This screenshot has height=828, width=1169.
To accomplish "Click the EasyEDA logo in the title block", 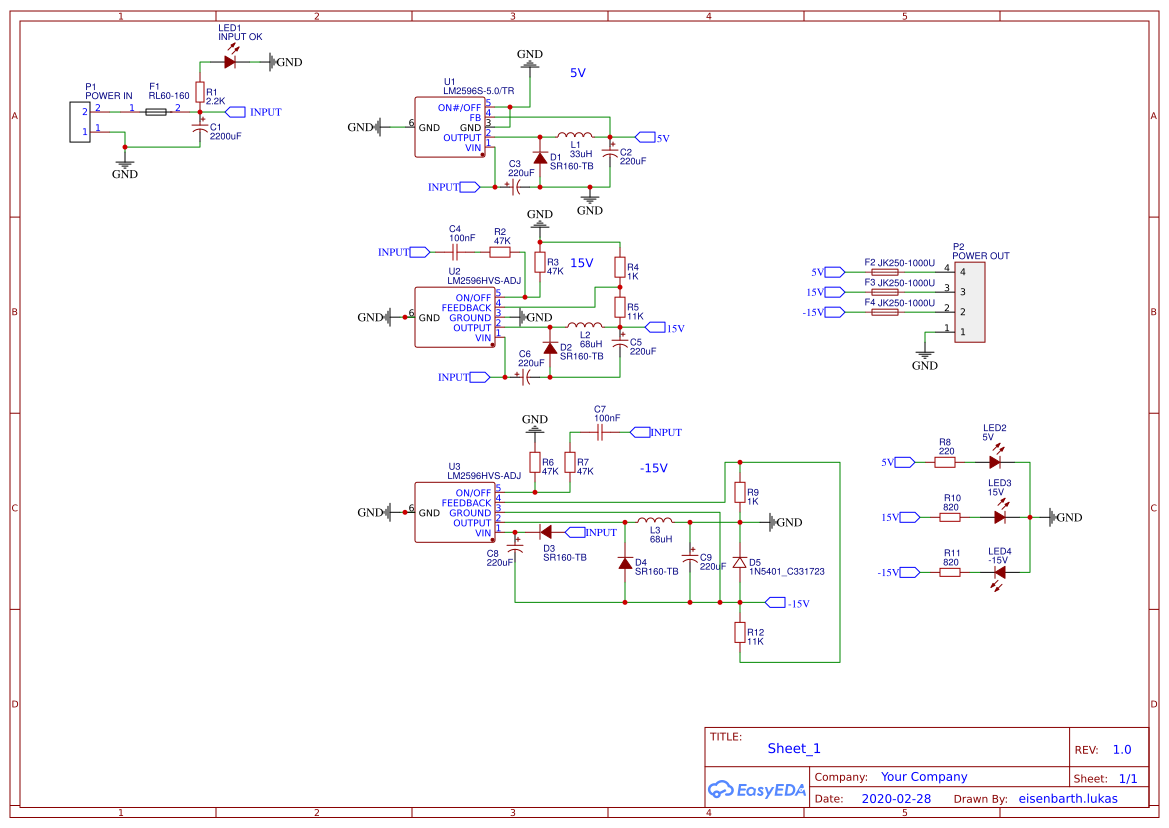I will (757, 790).
